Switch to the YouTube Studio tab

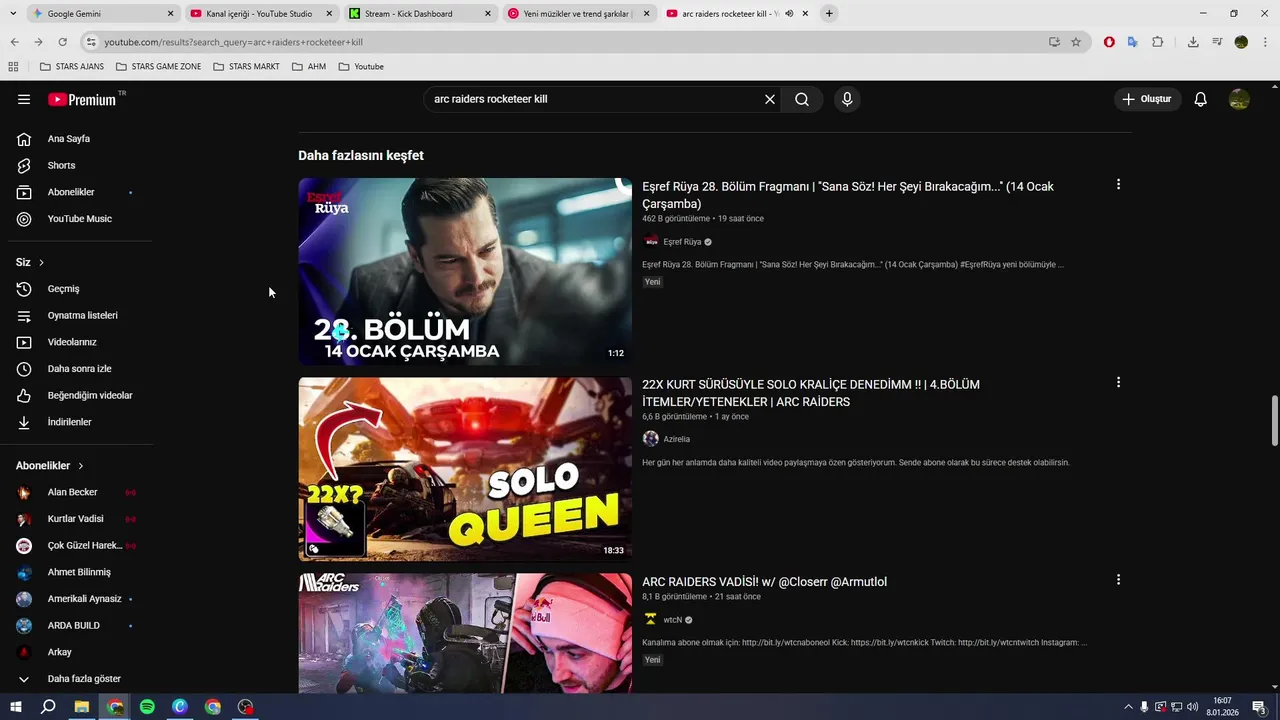coord(260,14)
